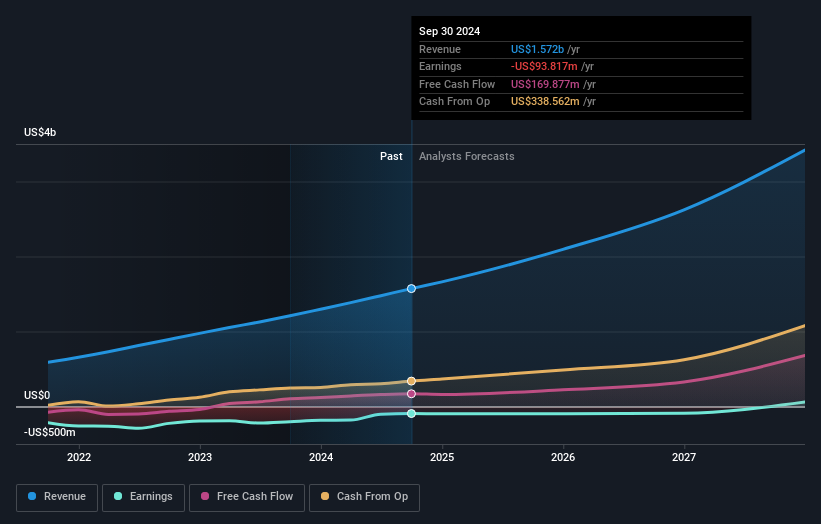This screenshot has width=821, height=524.
Task: Click the 2024 x-axis label
Action: [x=321, y=458]
